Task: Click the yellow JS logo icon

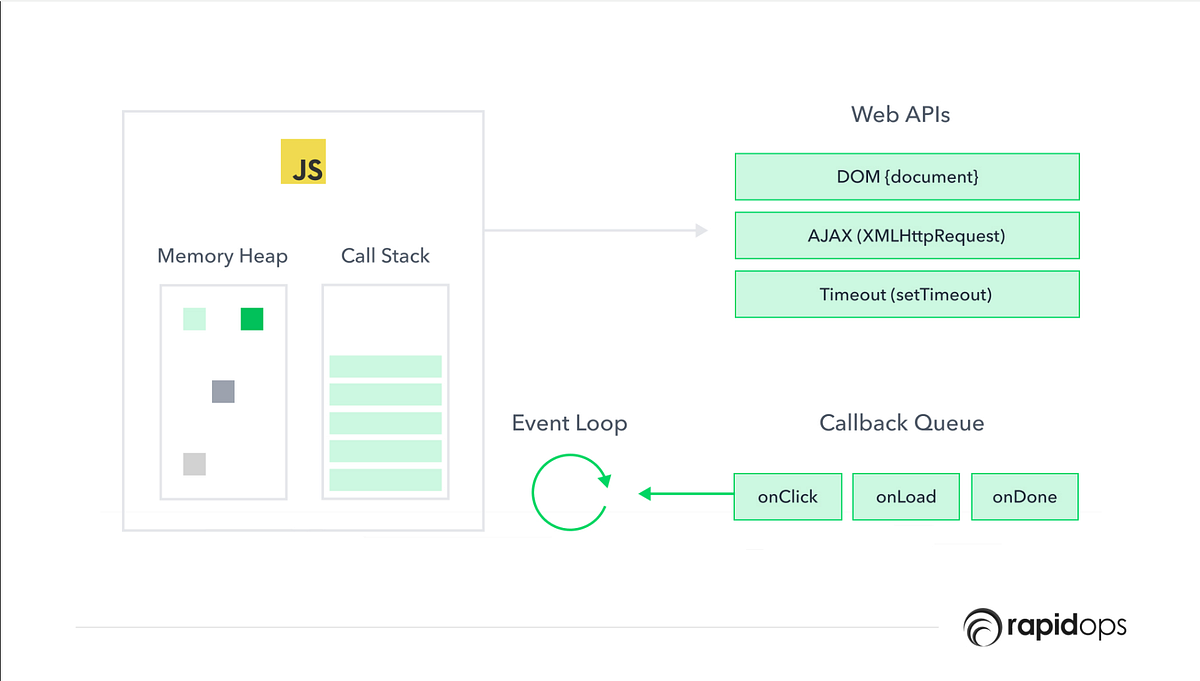Action: pyautogui.click(x=303, y=161)
